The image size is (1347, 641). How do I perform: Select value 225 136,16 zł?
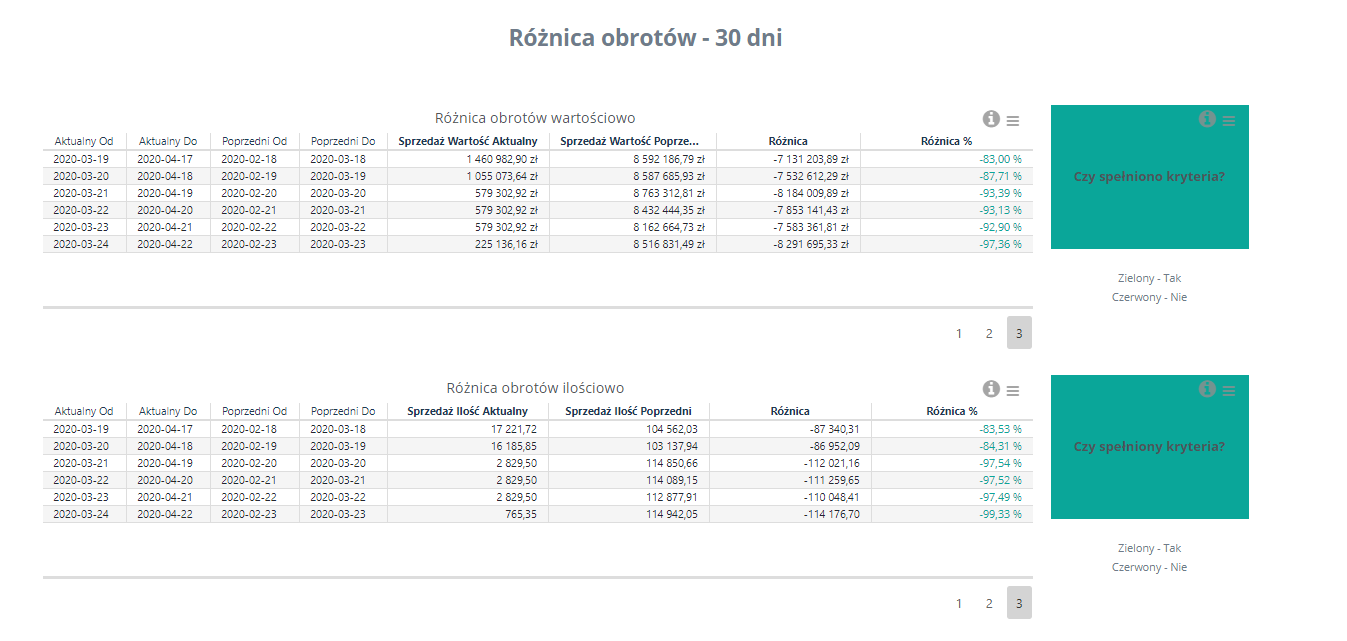coord(507,244)
